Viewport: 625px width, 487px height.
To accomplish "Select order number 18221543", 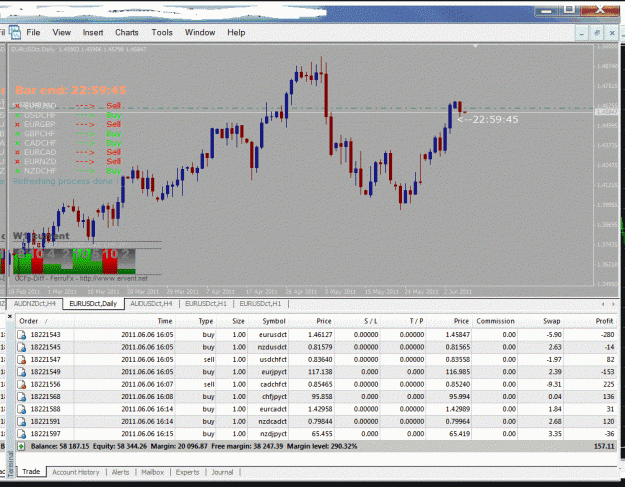I will click(45, 335).
